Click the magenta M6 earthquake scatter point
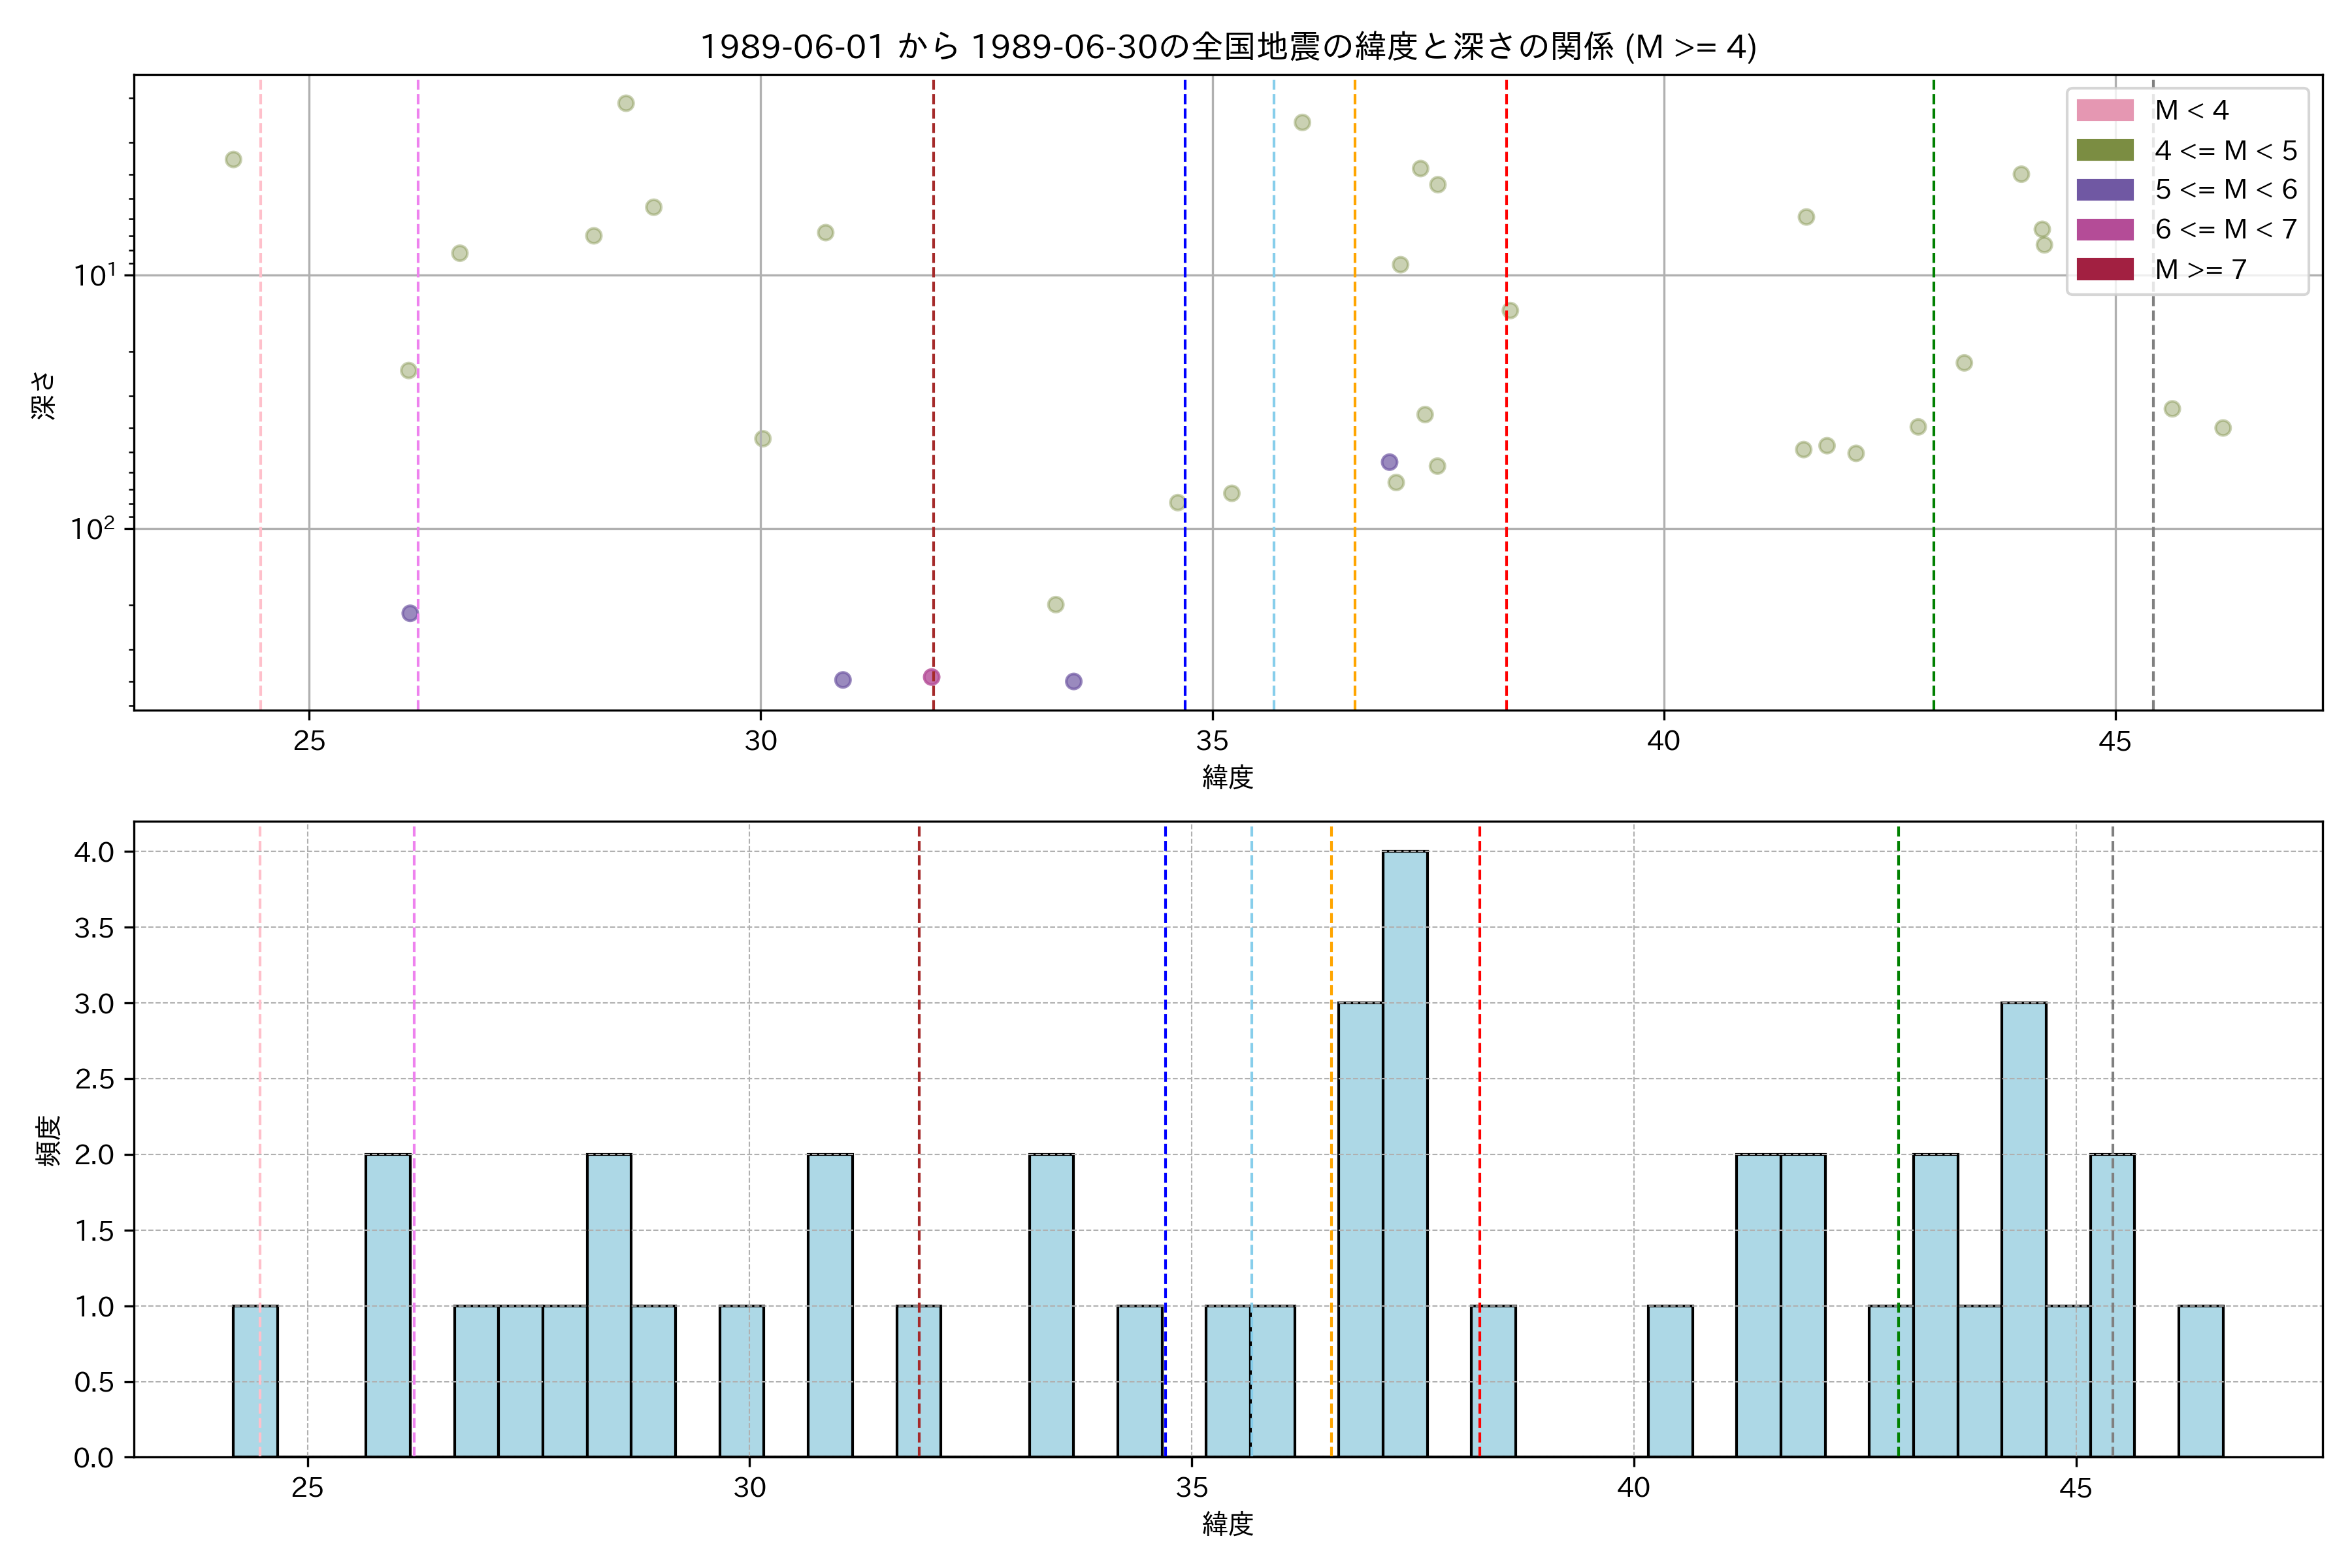The image size is (2352, 1568). [931, 677]
